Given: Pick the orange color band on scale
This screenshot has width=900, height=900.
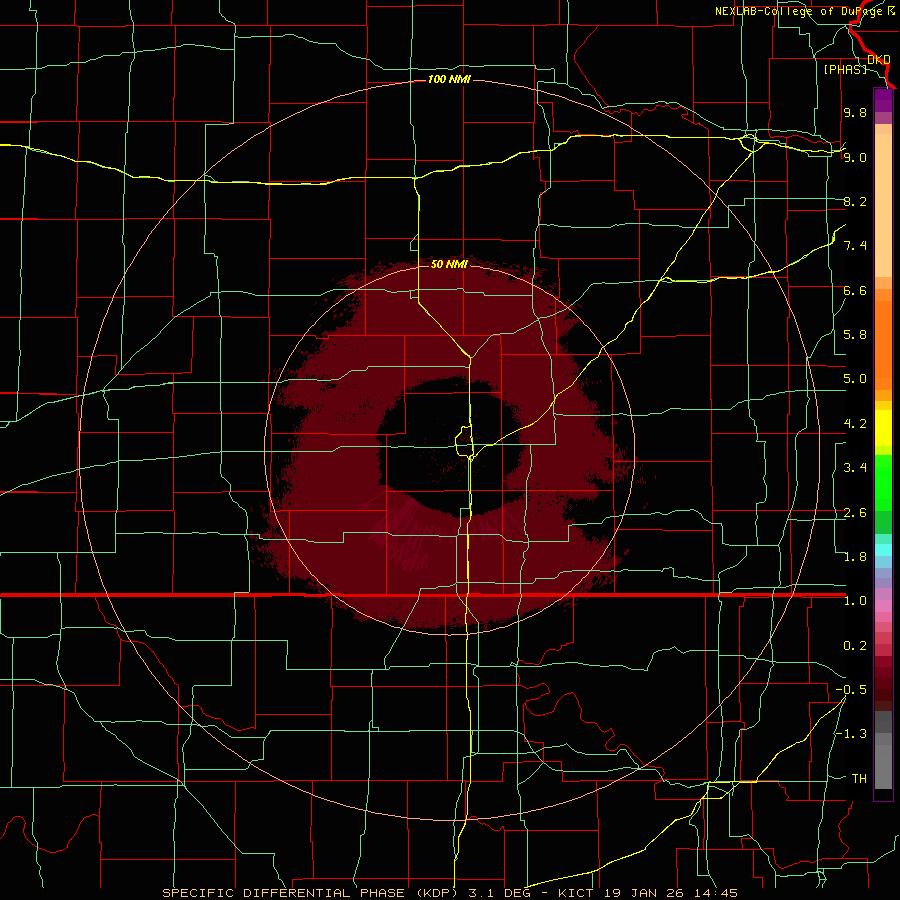Looking at the screenshot, I should [883, 346].
